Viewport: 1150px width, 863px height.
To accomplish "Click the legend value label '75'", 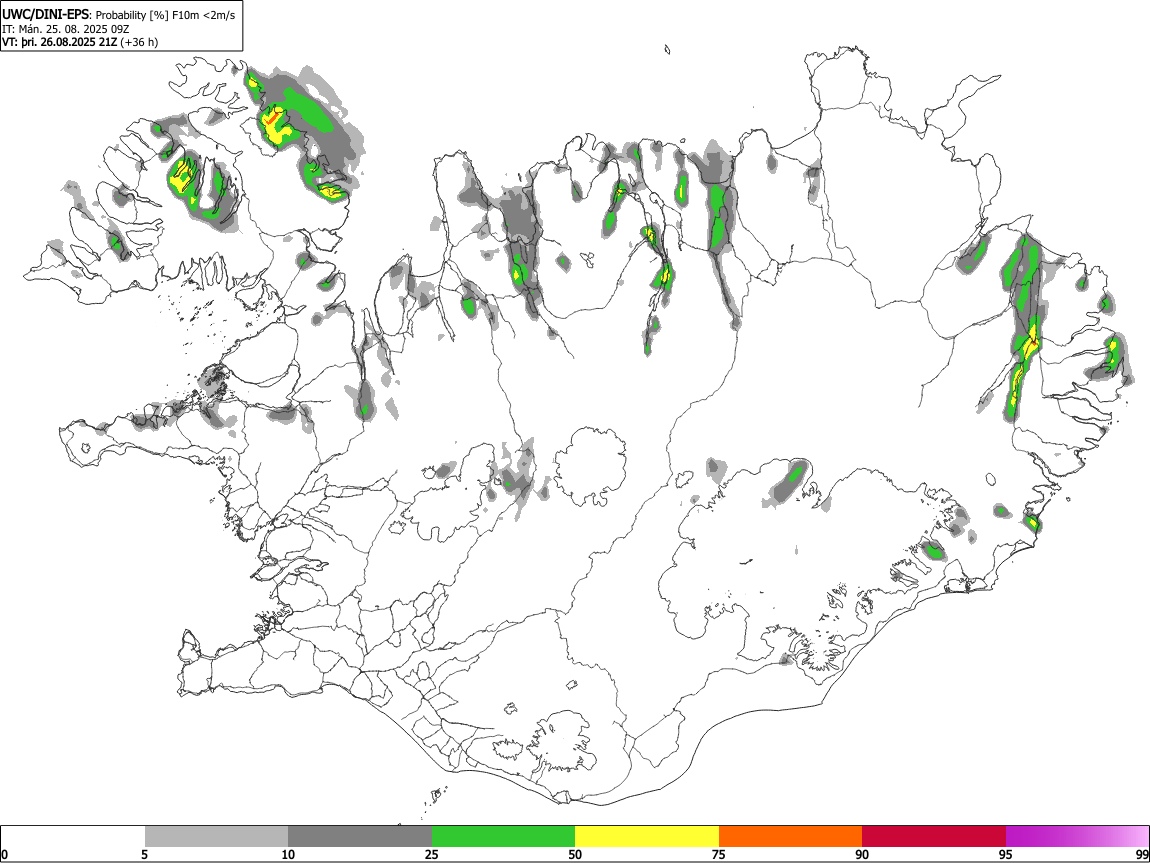I will pyautogui.click(x=719, y=854).
